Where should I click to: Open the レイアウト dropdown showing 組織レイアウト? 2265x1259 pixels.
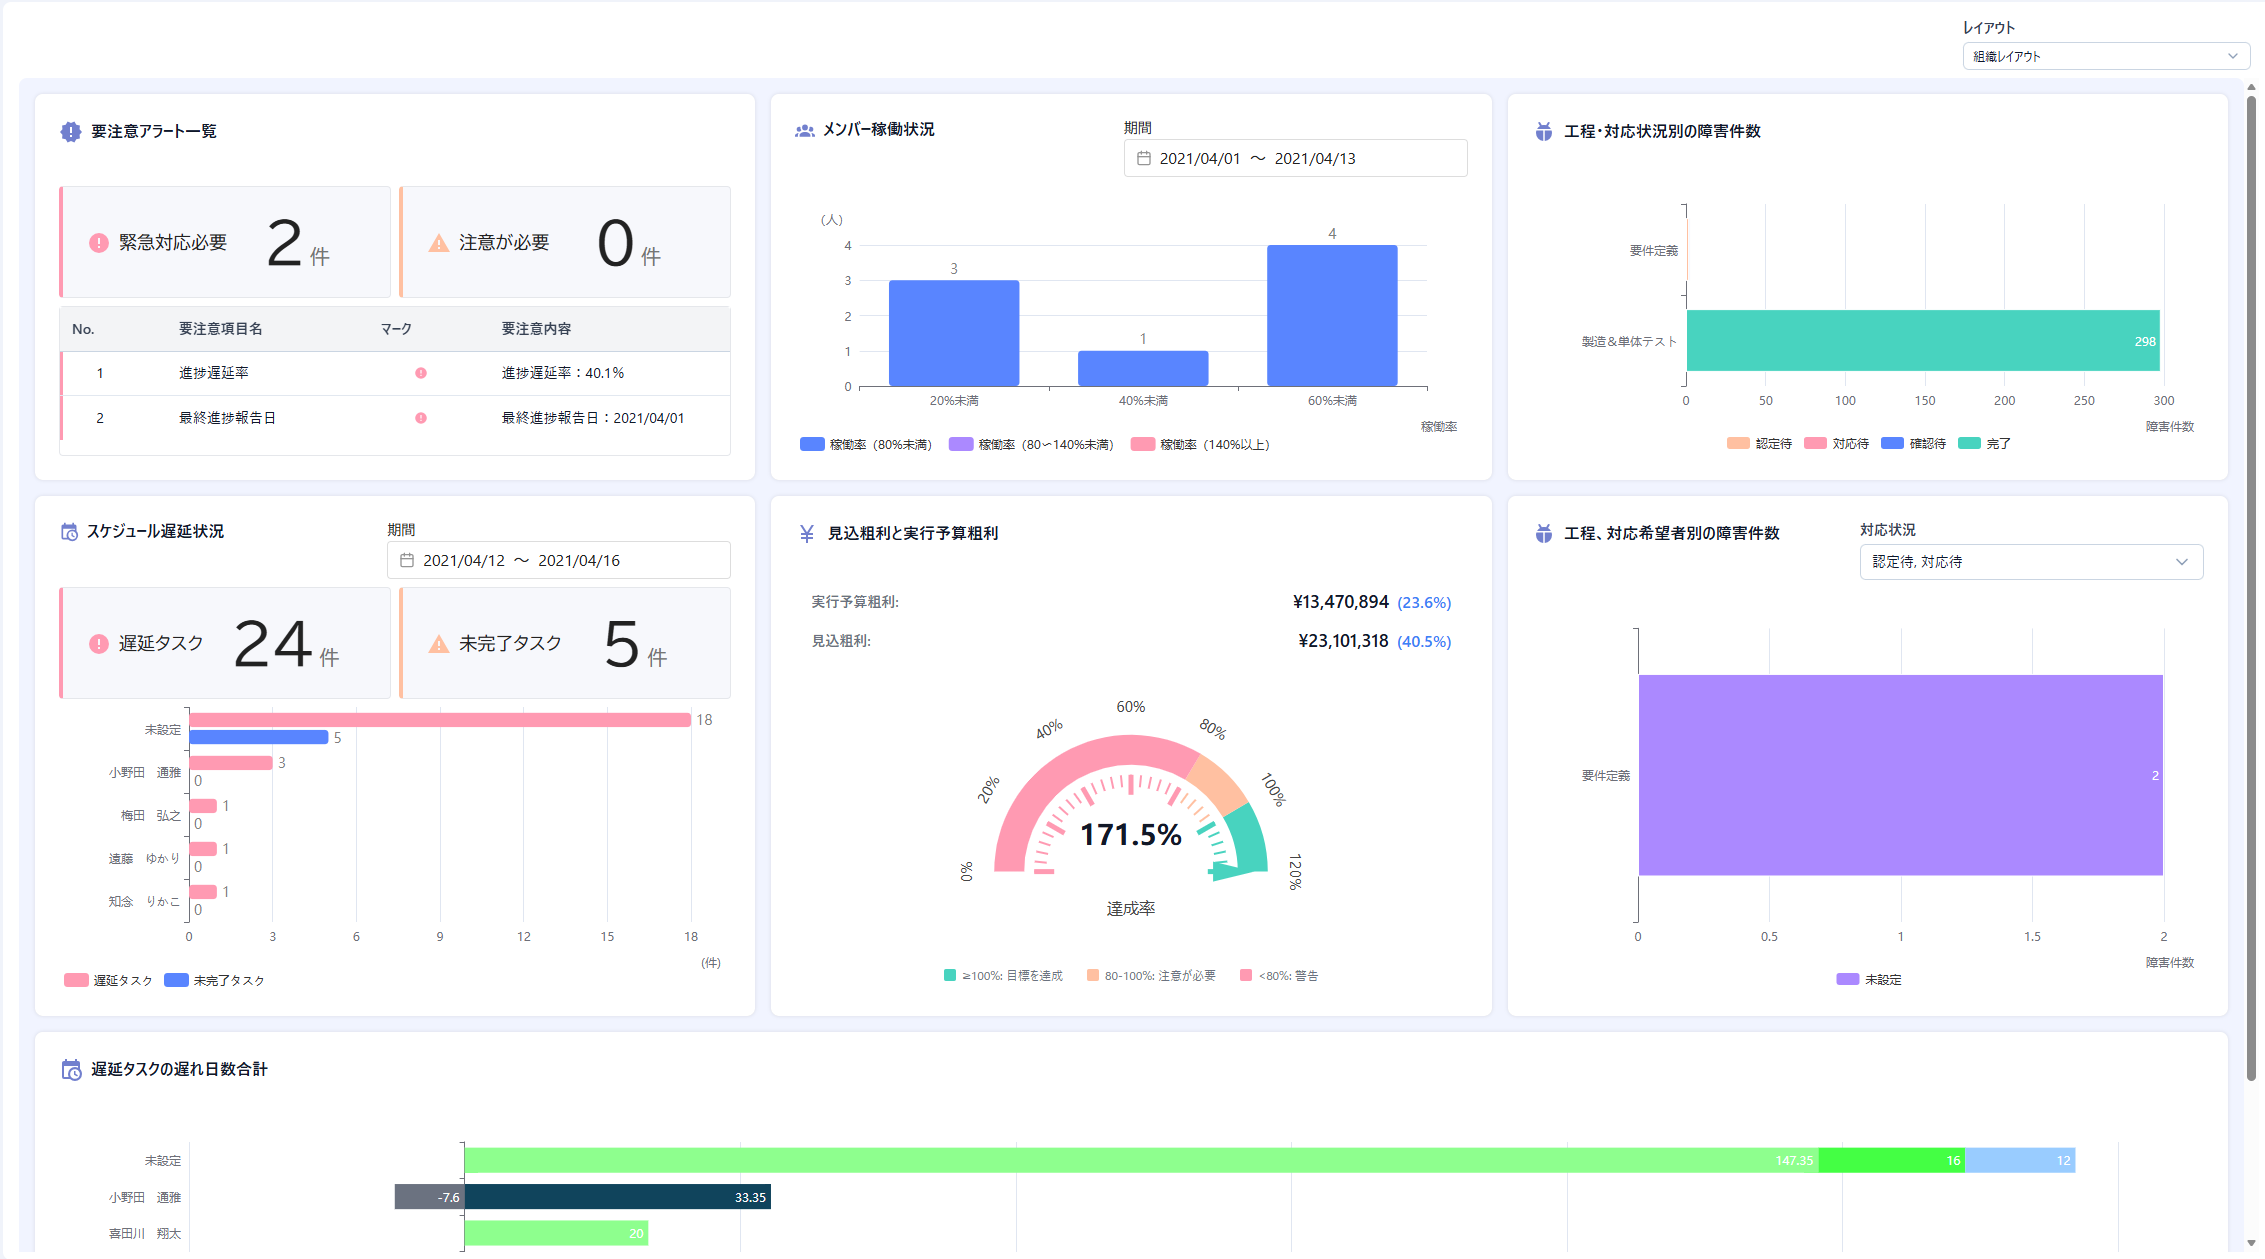click(x=2105, y=57)
